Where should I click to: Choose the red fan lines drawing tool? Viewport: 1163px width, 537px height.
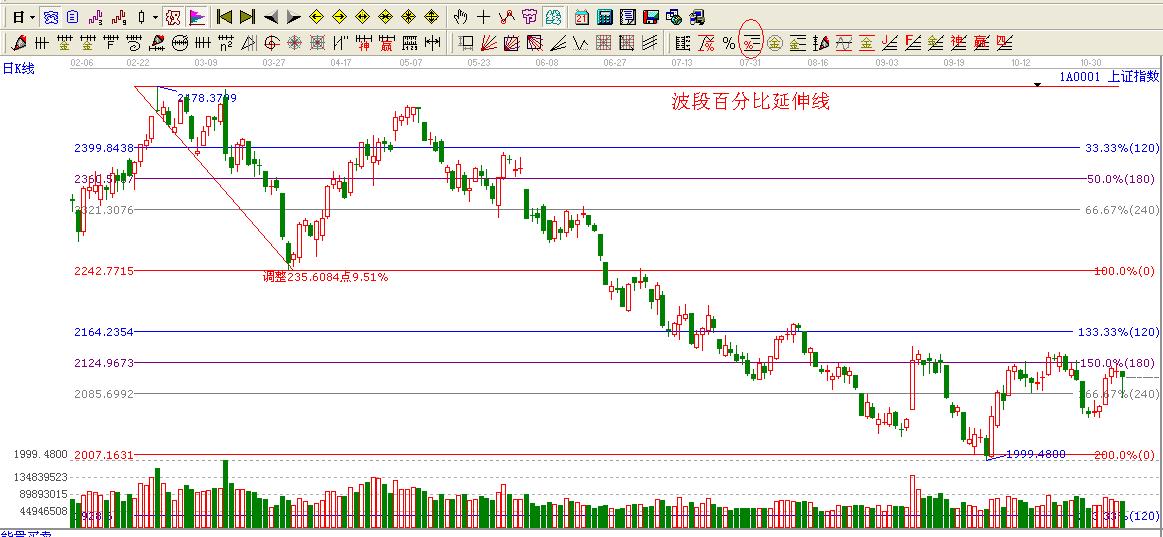point(489,42)
